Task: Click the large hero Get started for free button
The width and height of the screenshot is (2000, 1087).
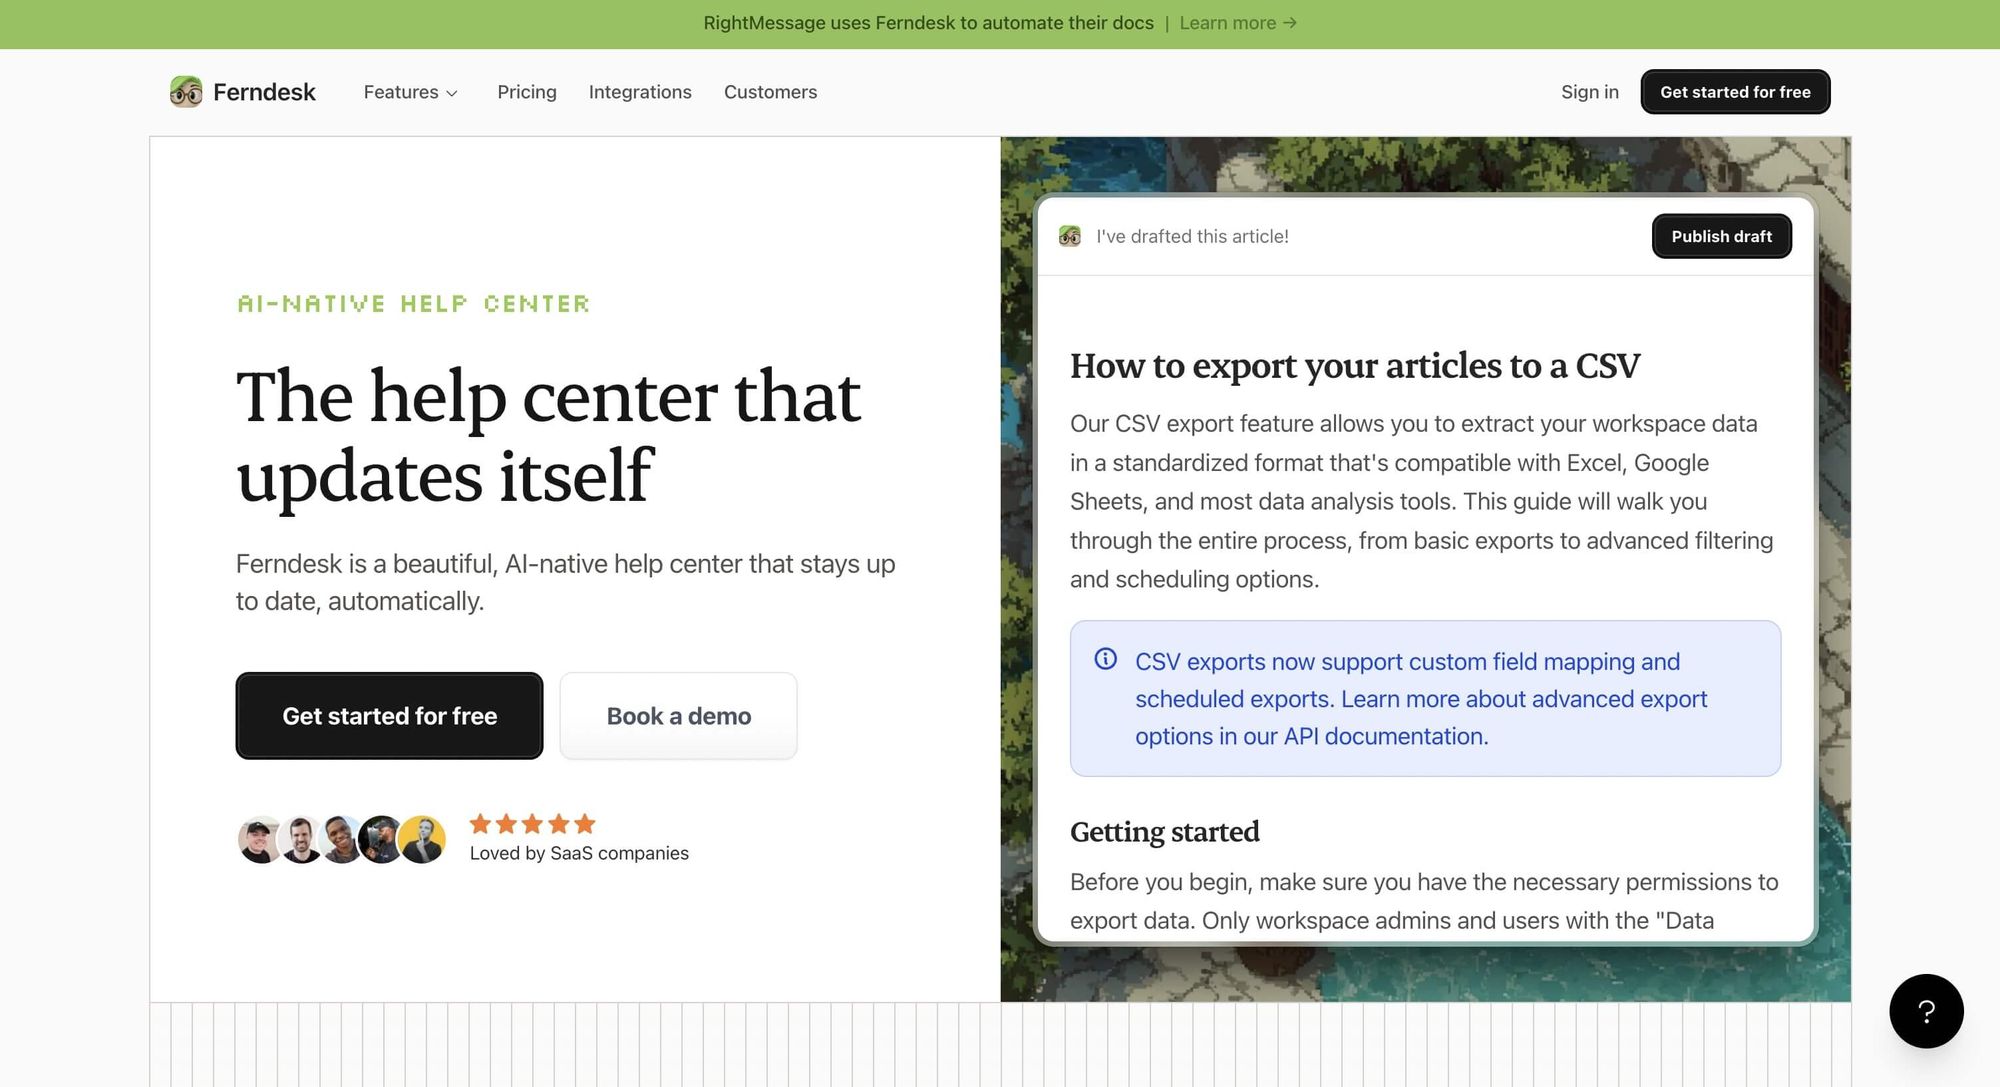Action: pos(389,716)
